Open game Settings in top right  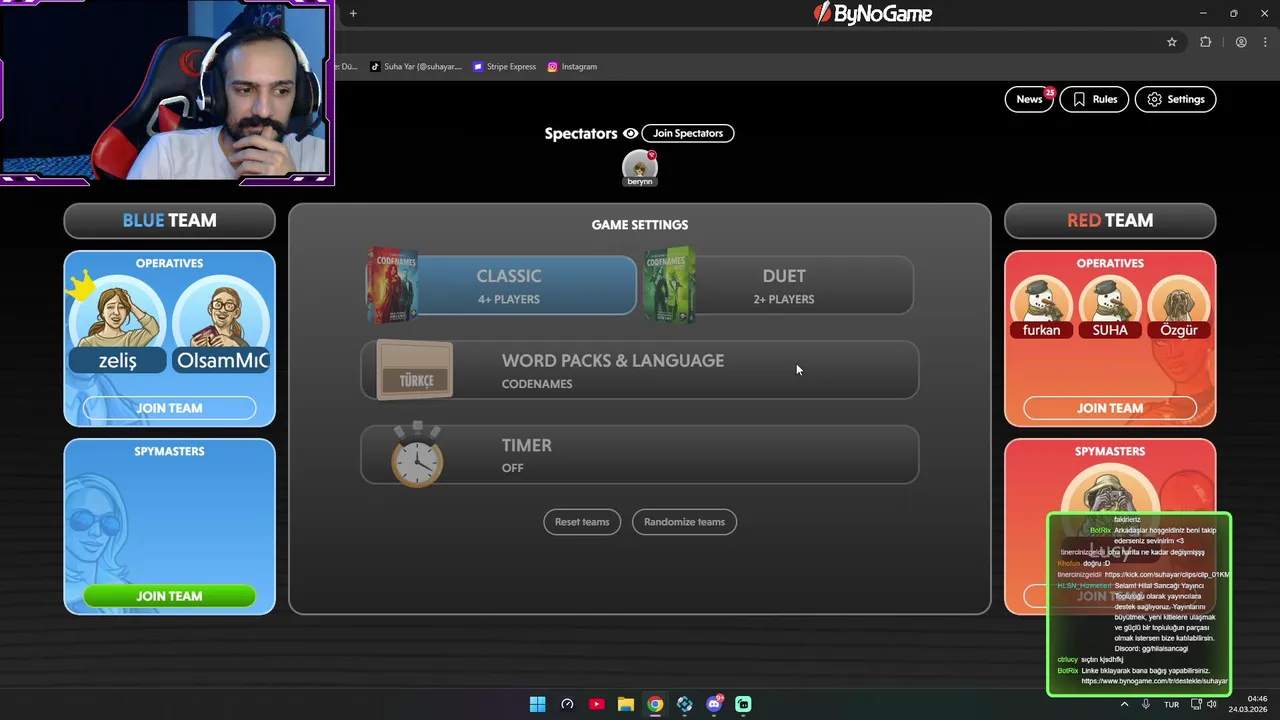[x=1175, y=99]
